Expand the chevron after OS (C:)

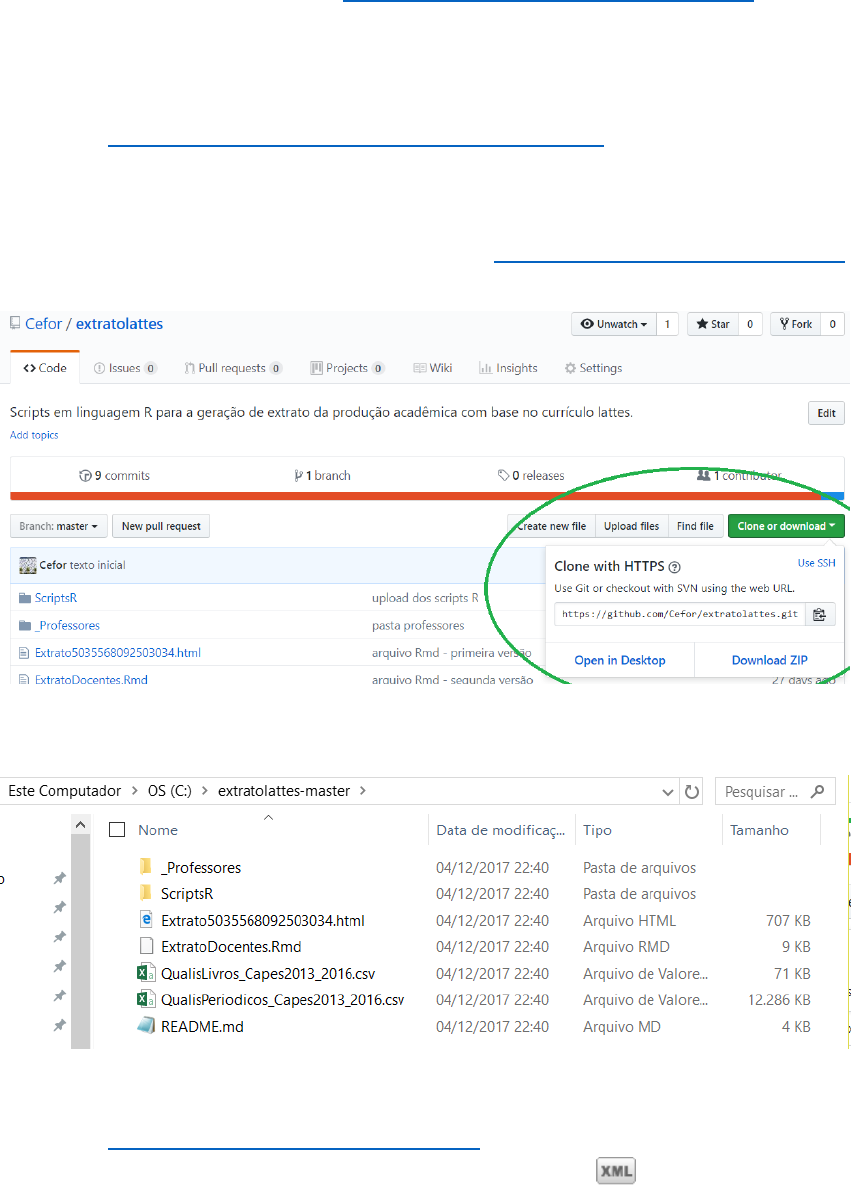click(205, 791)
